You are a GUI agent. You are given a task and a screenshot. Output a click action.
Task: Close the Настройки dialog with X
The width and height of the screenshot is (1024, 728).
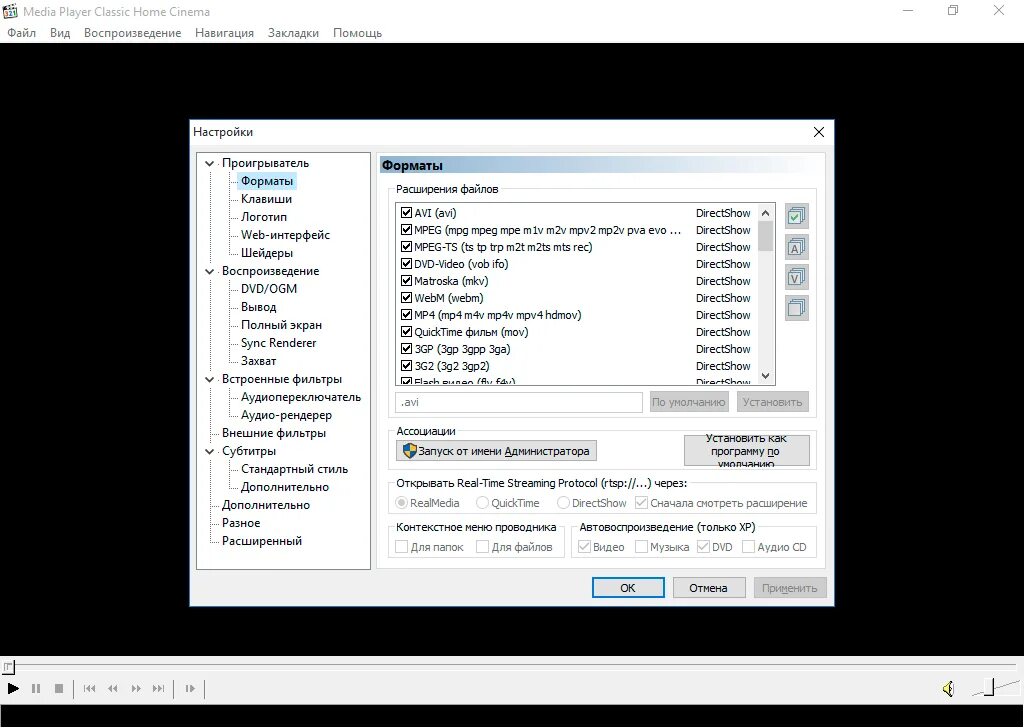[819, 132]
